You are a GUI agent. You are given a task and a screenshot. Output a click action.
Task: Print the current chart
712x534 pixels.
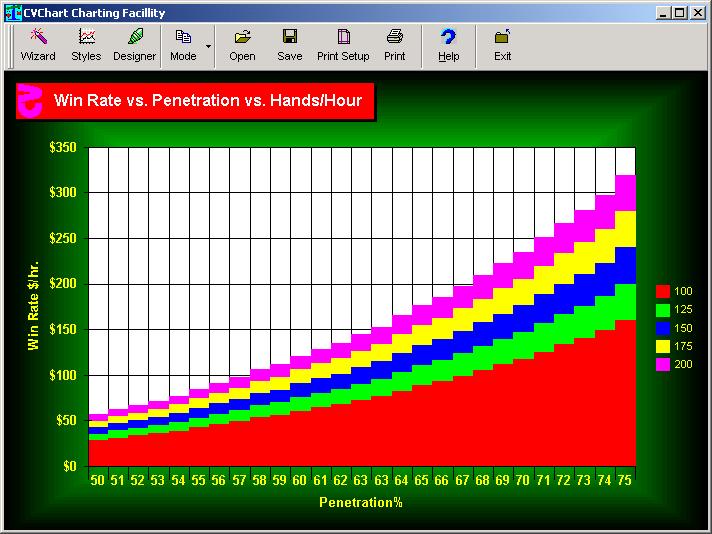pos(395,45)
